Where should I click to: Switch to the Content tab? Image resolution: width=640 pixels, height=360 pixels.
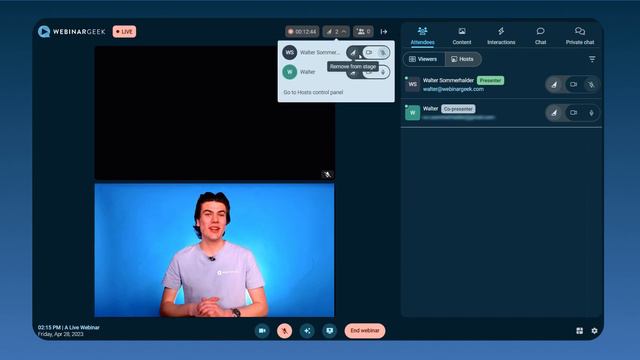point(462,36)
